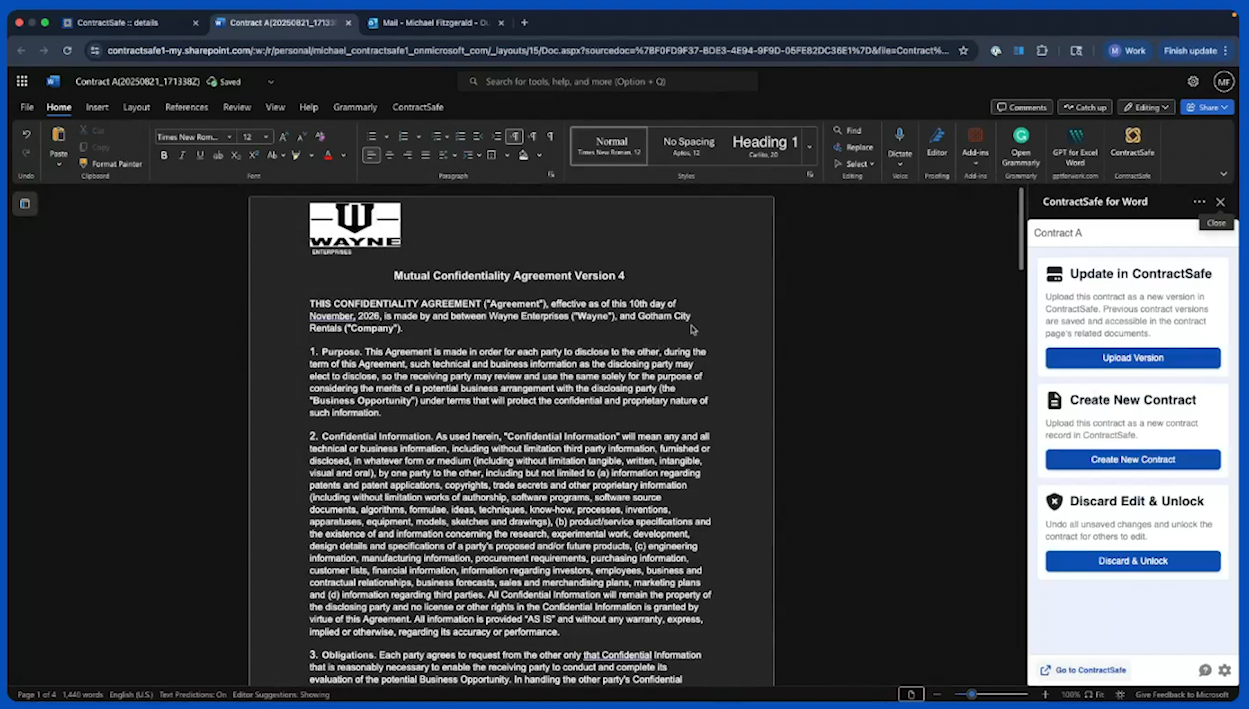Open the navigation pane icon beside the document
This screenshot has height=709, width=1249.
(x=25, y=204)
